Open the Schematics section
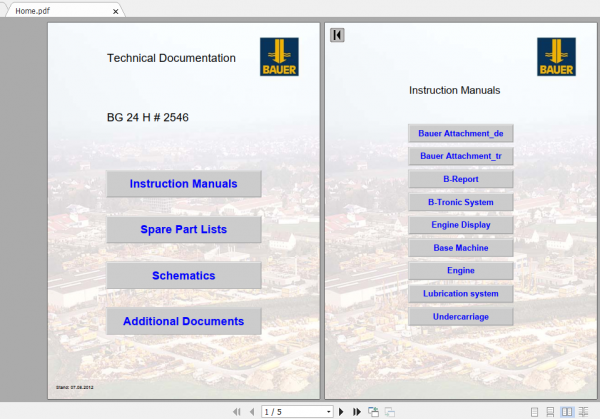 point(184,275)
